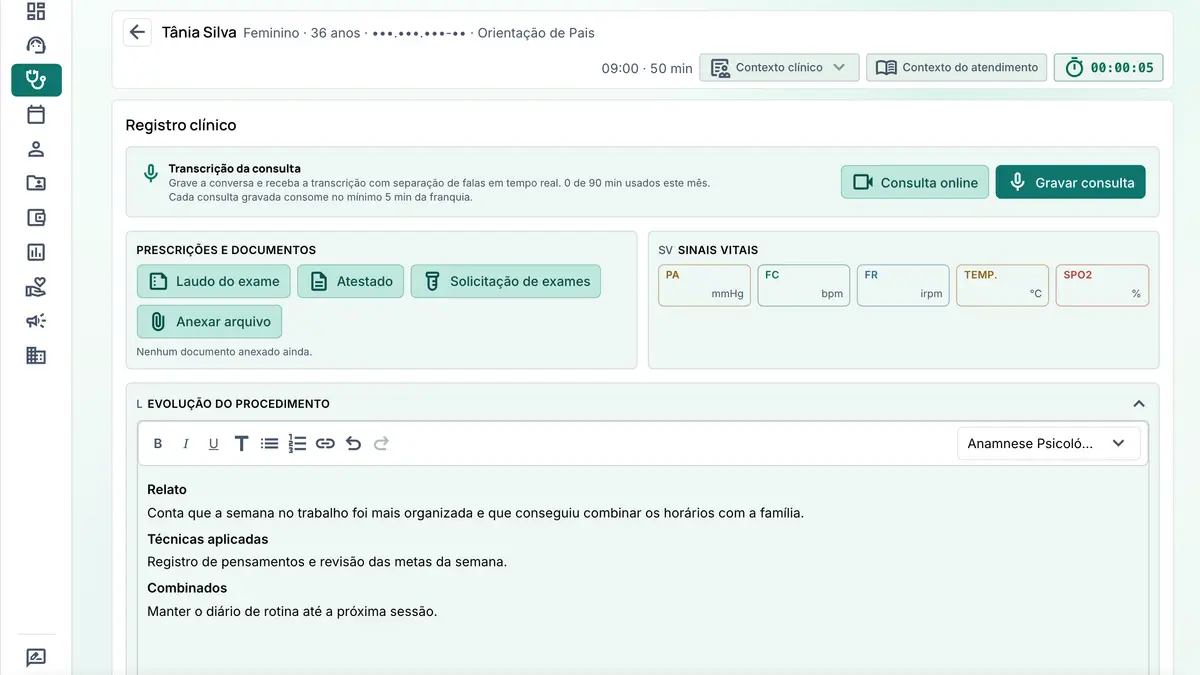Click Gravar consulta
1200x675 pixels.
1070,182
